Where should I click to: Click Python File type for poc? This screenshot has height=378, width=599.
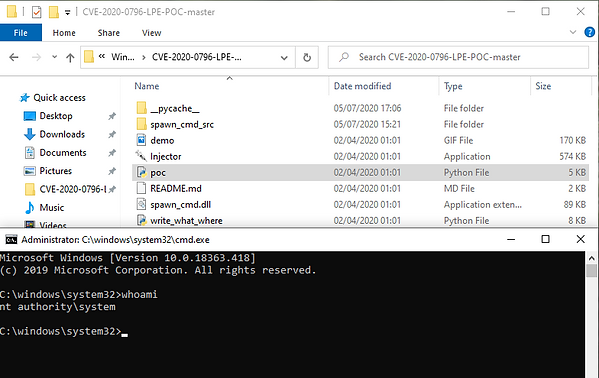coord(466,172)
